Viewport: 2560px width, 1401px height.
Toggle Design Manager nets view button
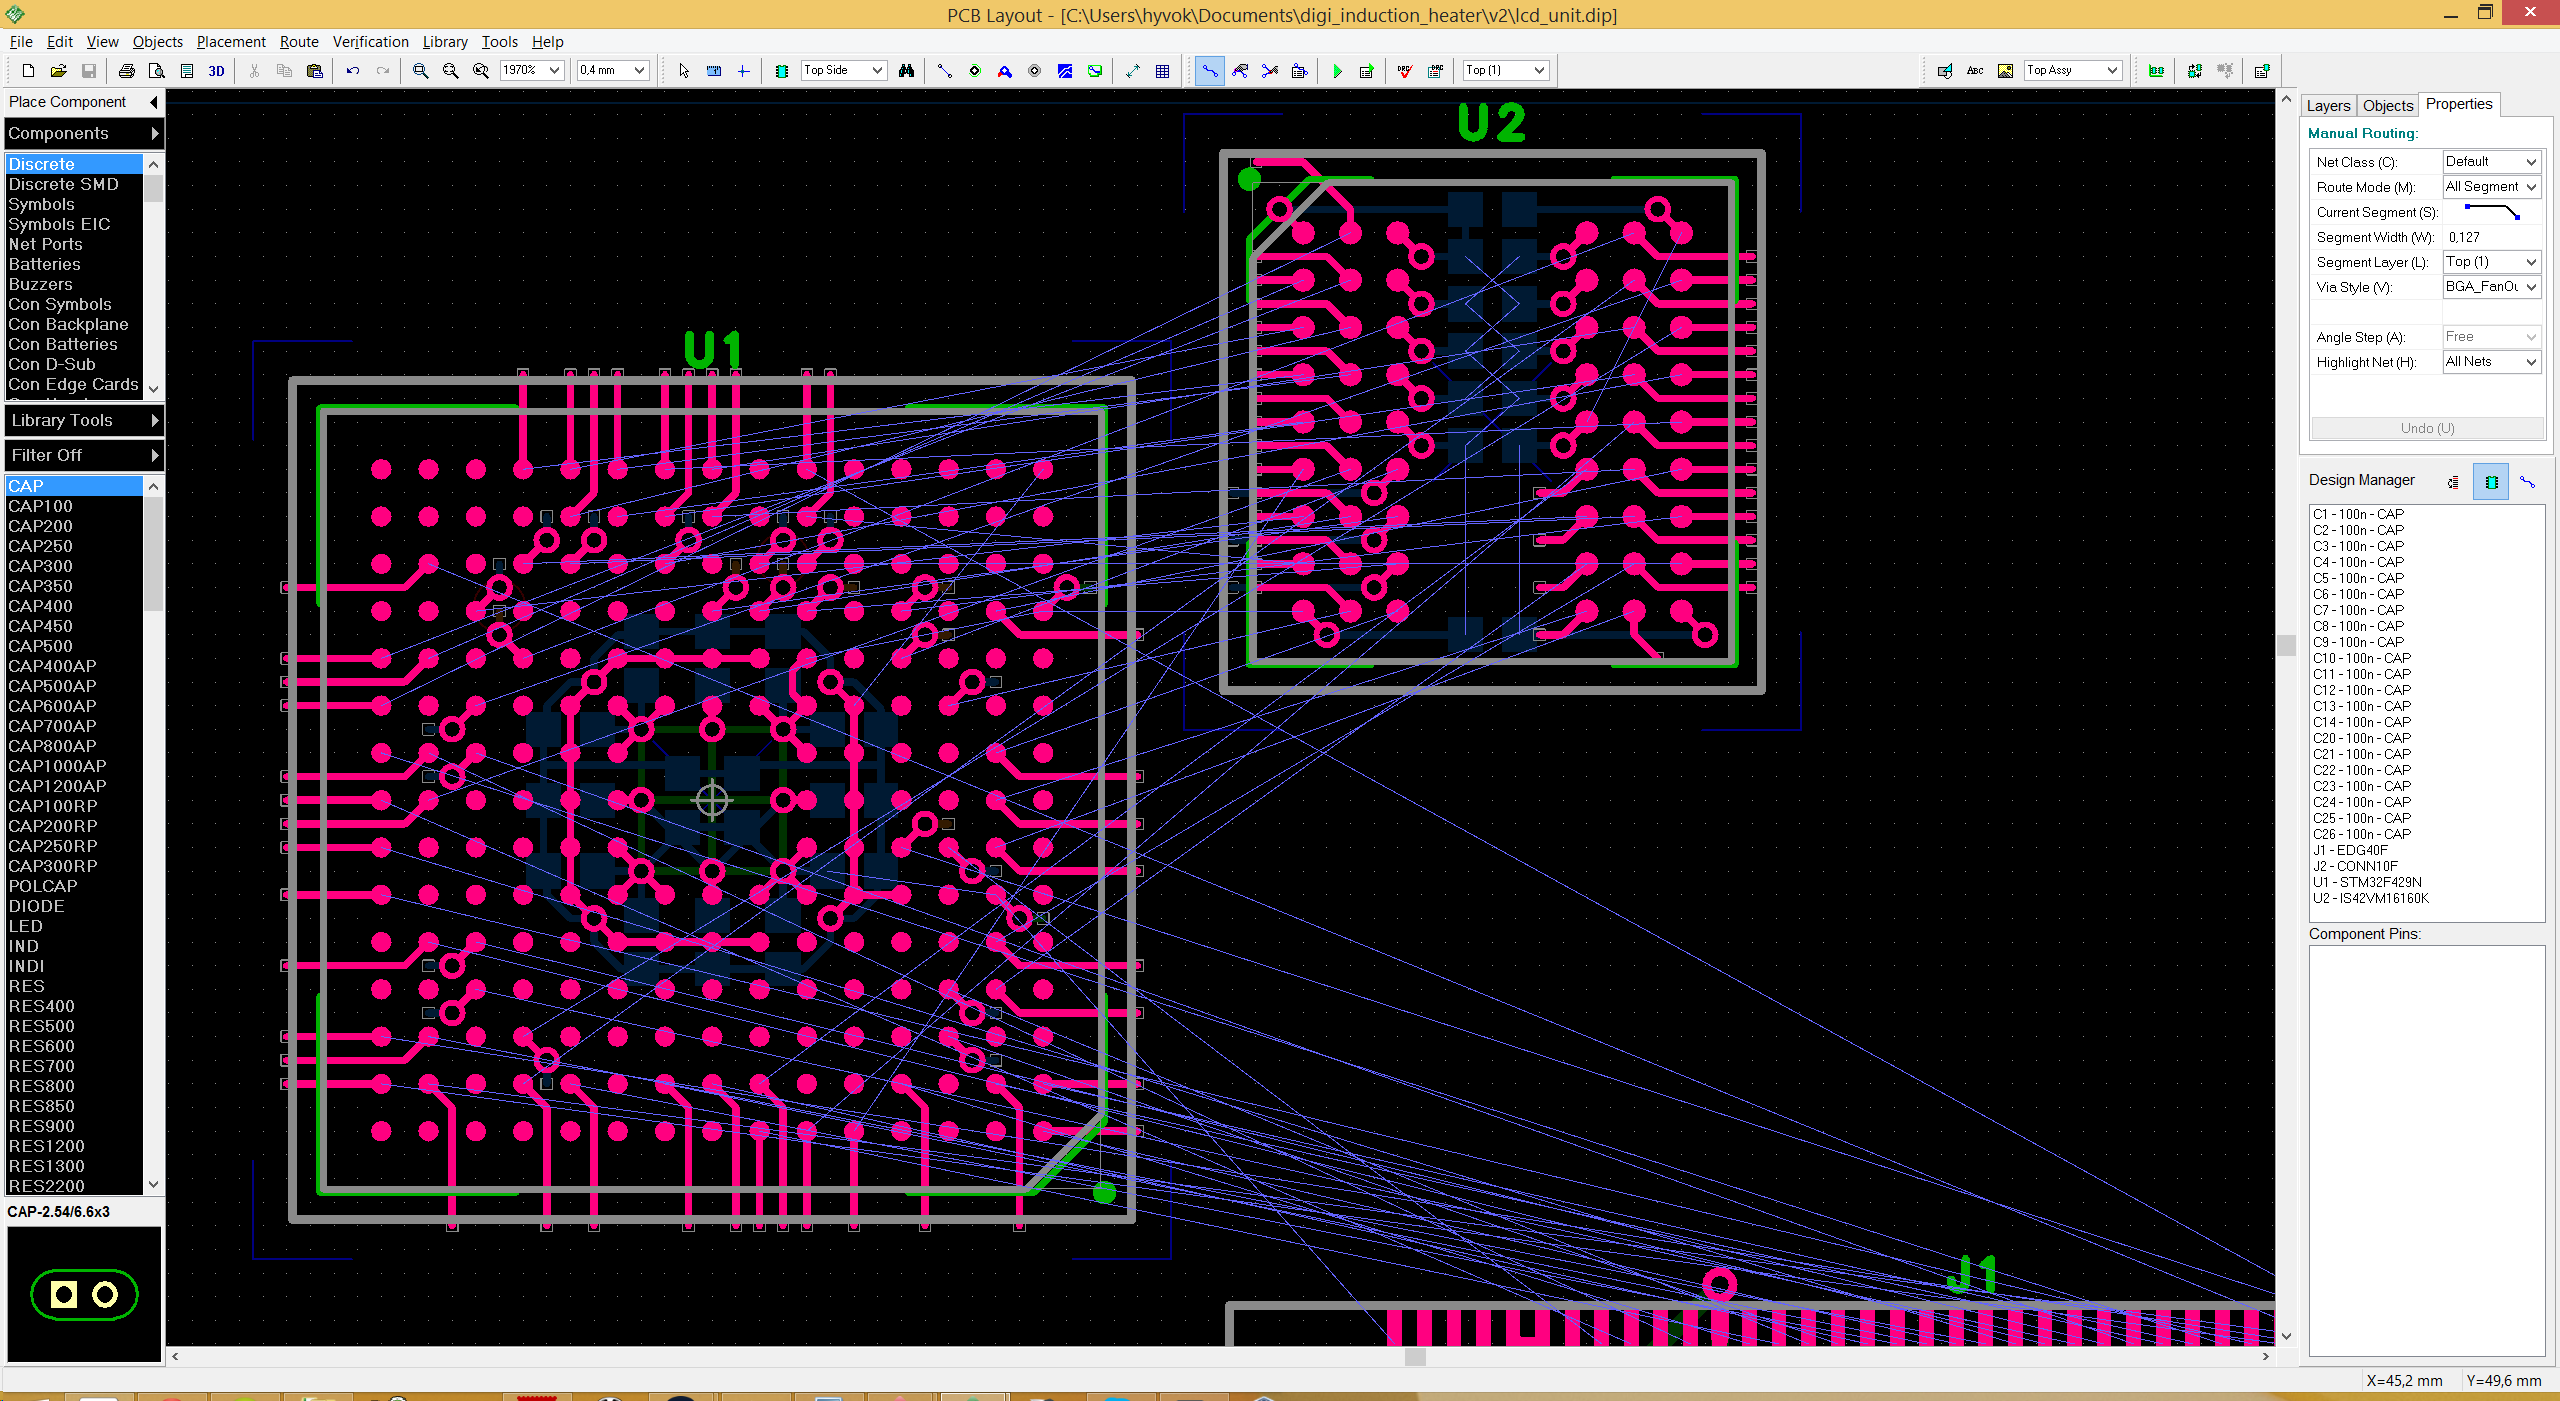pos(2527,482)
